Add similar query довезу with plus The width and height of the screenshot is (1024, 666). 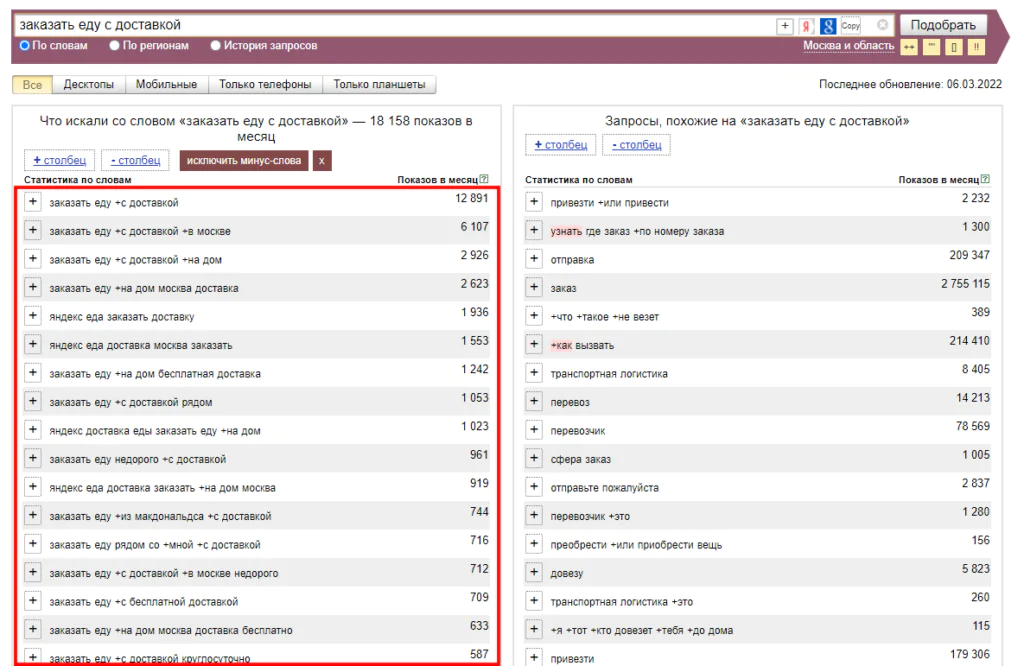click(534, 573)
